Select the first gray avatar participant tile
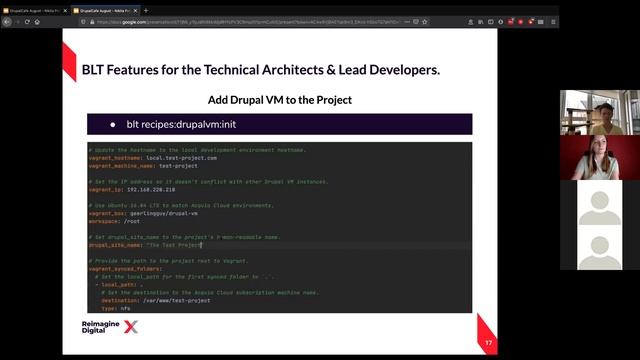 coord(600,202)
